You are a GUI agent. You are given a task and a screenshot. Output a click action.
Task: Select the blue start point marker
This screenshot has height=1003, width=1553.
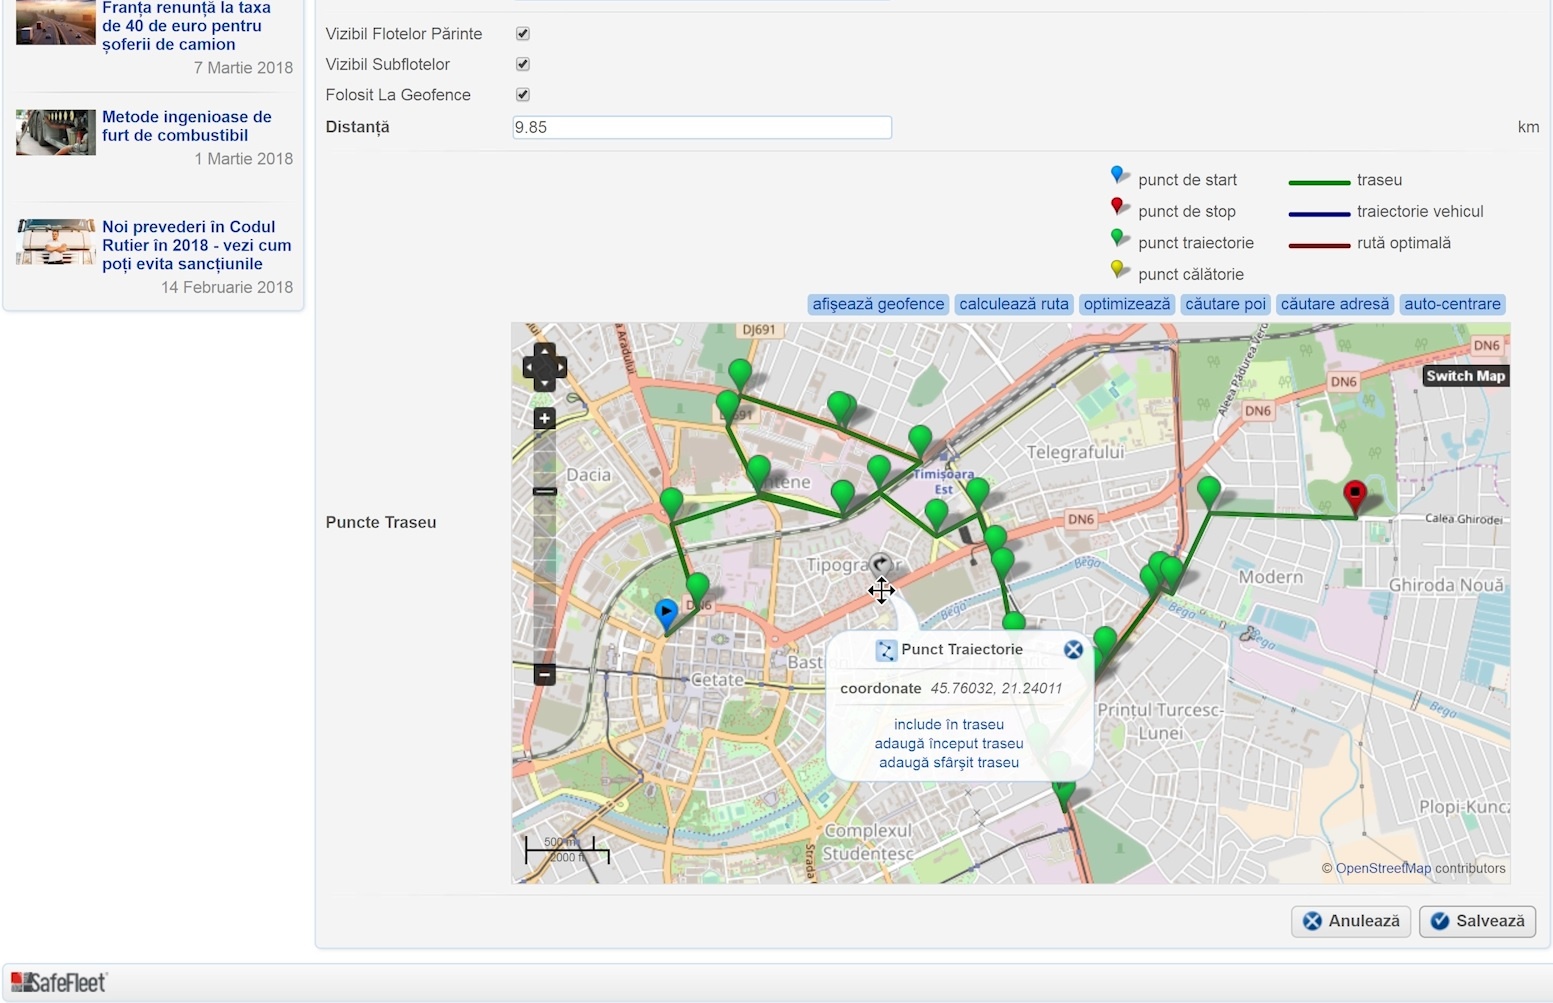pos(666,612)
